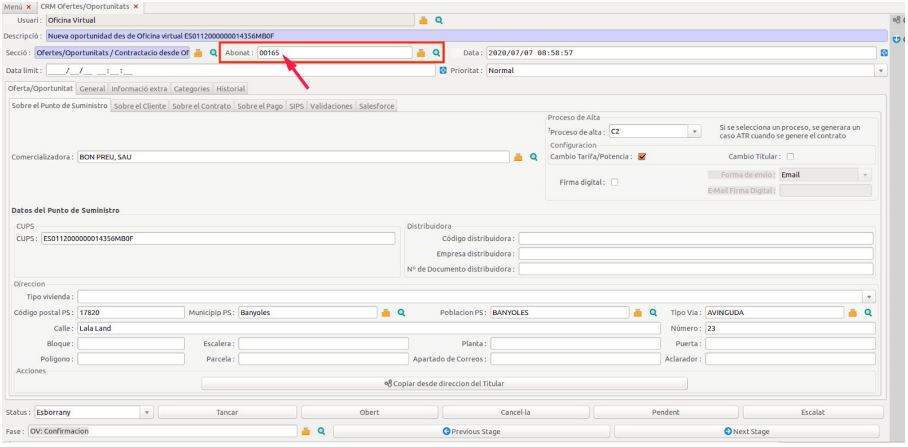Viewport: 908px width, 447px height.
Task: Click the magnifier beside Municipip PS field
Action: coord(401,312)
